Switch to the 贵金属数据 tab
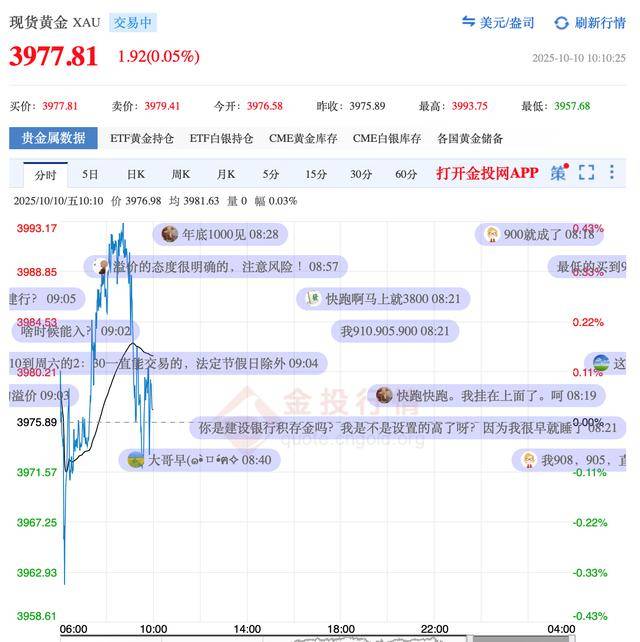 [53, 138]
